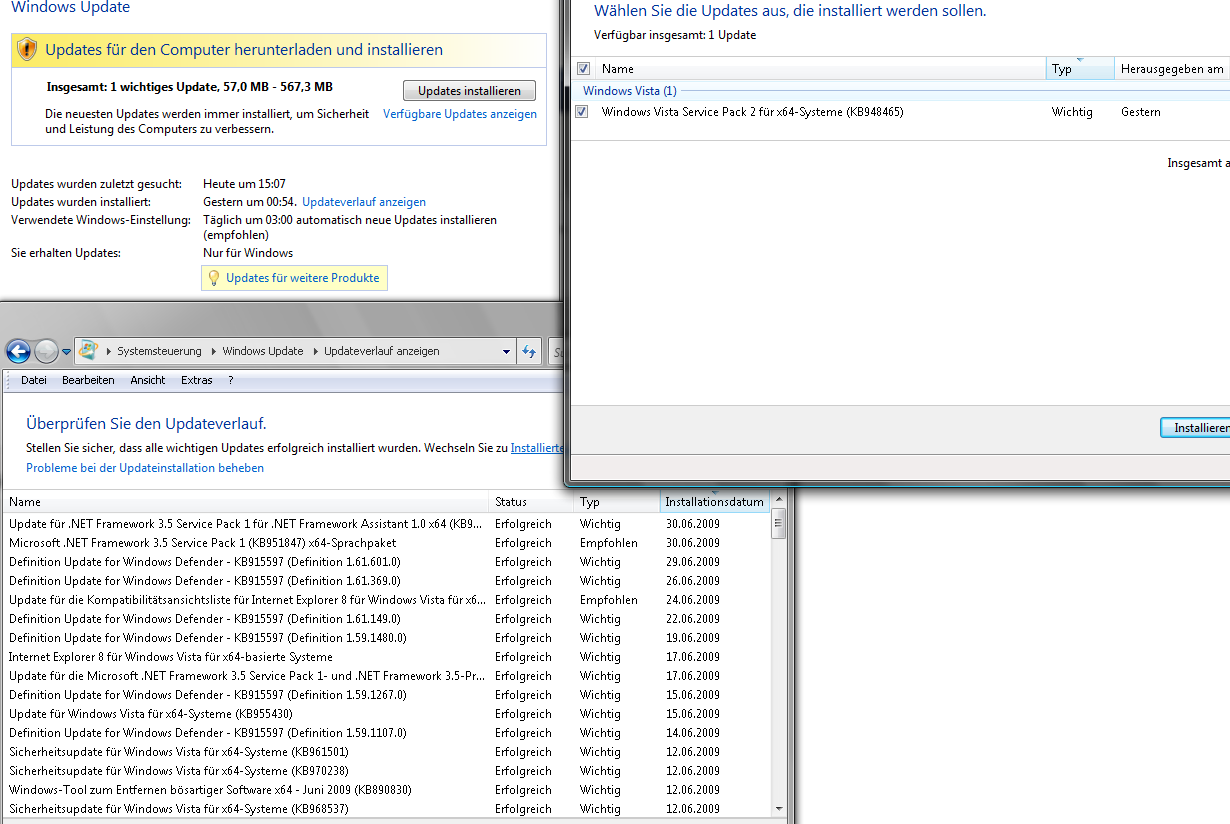Select the Updateverlauf anzeigen breadcrumb

pyautogui.click(x=381, y=352)
